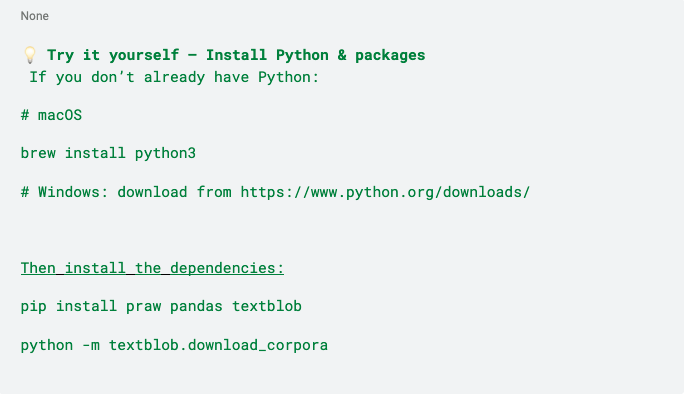
Task: Click 'Install Python' in the heading
Action: pos(267,55)
